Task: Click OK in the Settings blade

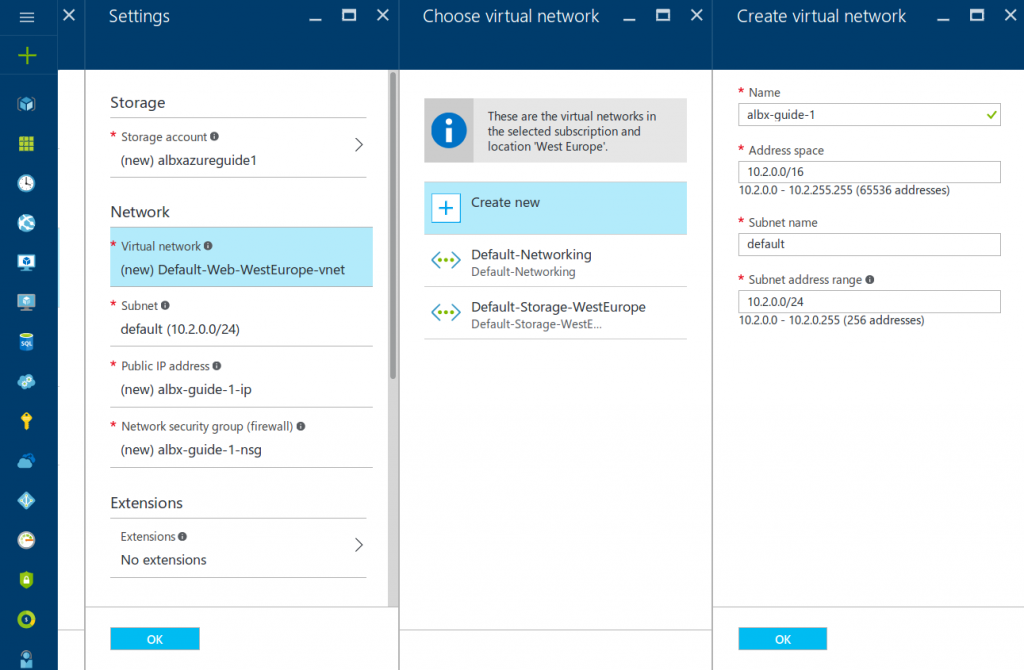Action: [x=154, y=638]
